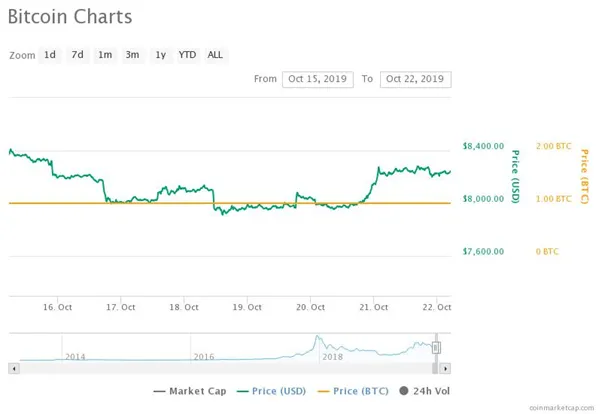Click the $7,600.00 axis value
Image resolution: width=602 pixels, height=414 pixels.
(x=483, y=252)
